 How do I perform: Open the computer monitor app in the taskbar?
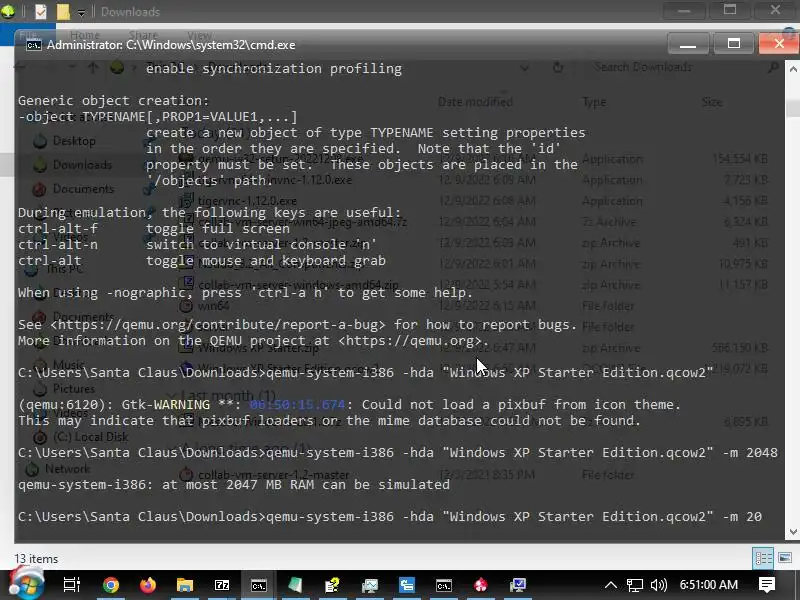pyautogui.click(x=517, y=585)
